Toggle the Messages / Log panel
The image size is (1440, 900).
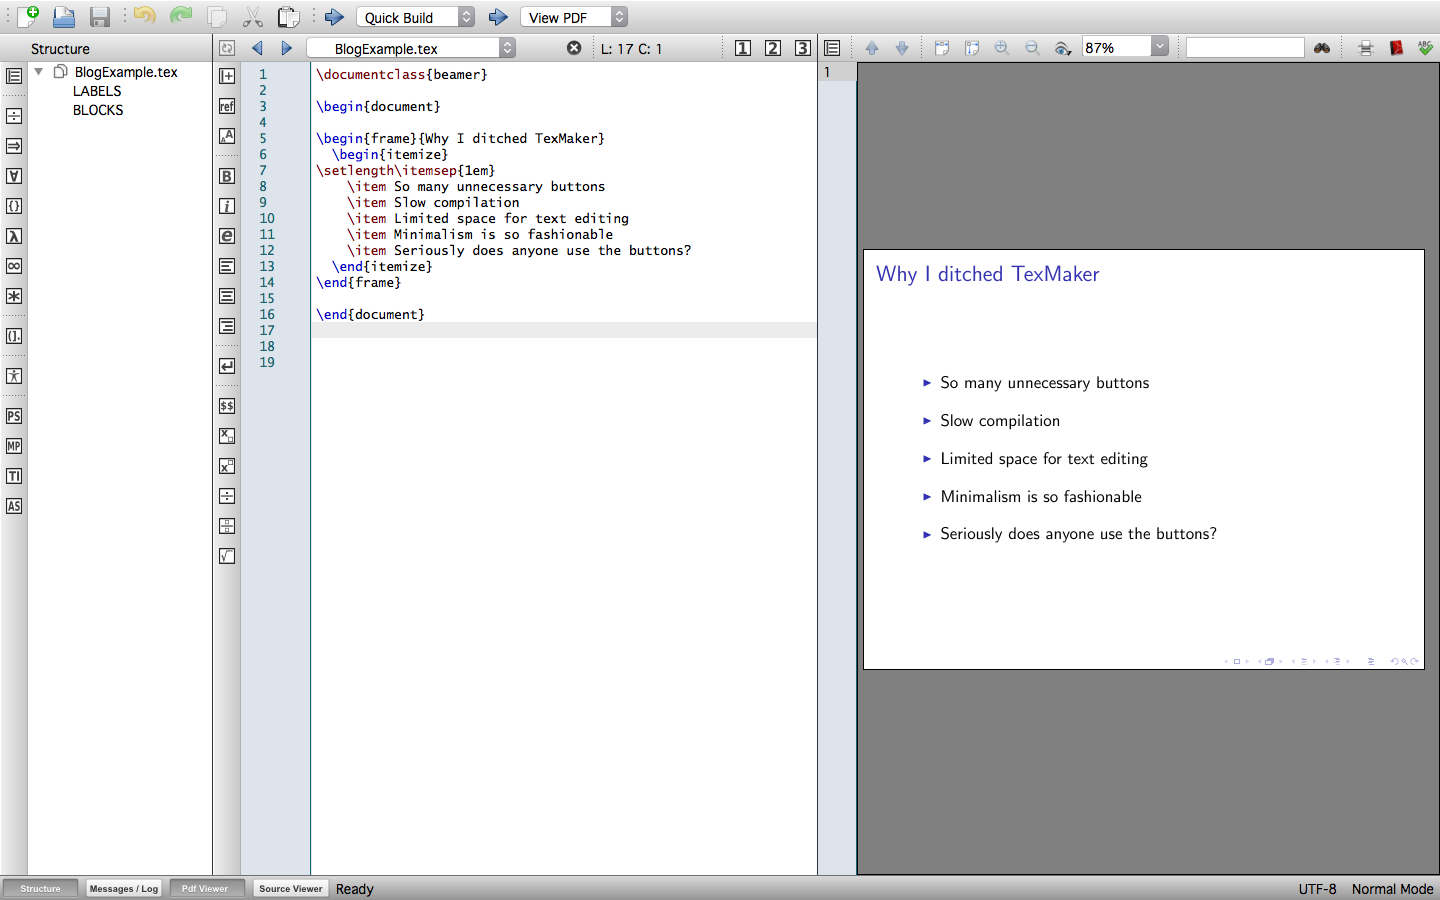pyautogui.click(x=124, y=888)
